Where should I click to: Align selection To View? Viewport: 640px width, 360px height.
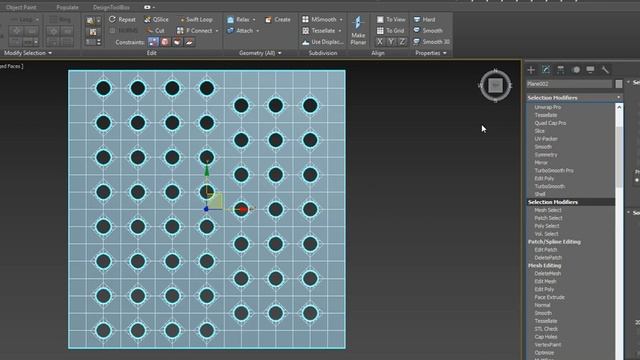tap(391, 19)
